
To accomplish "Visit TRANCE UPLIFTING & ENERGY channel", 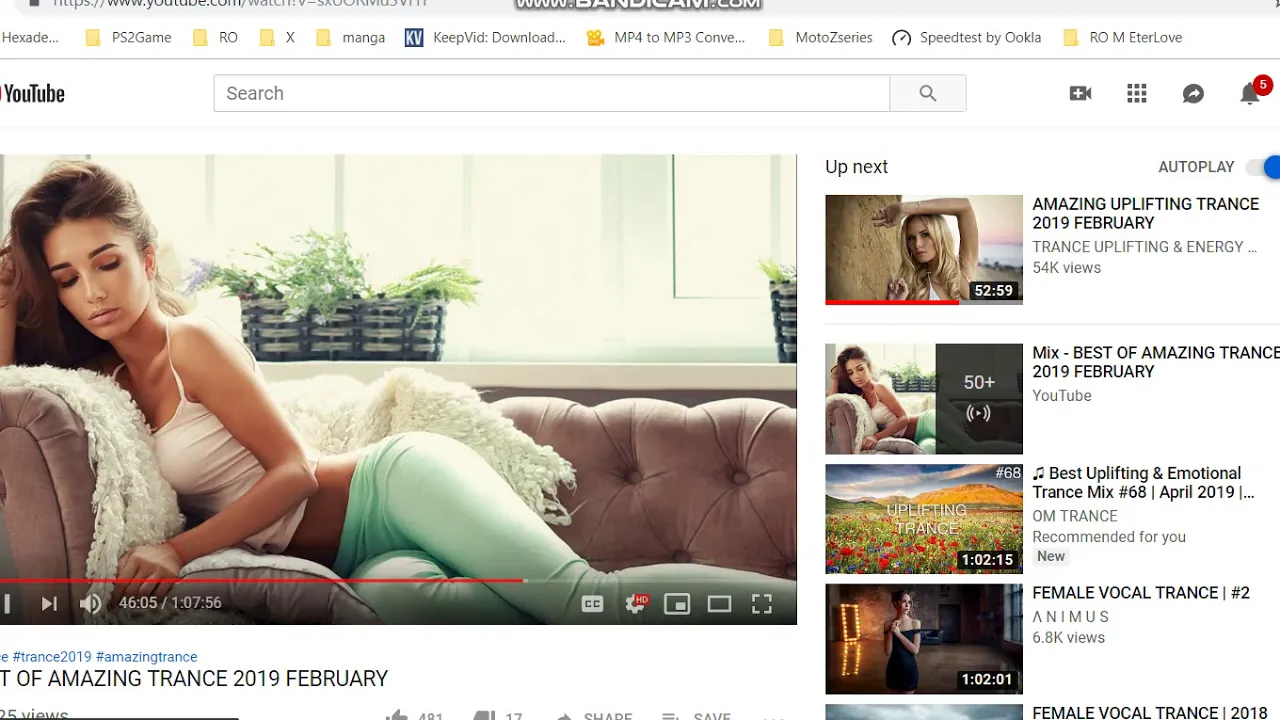I will pyautogui.click(x=1144, y=247).
